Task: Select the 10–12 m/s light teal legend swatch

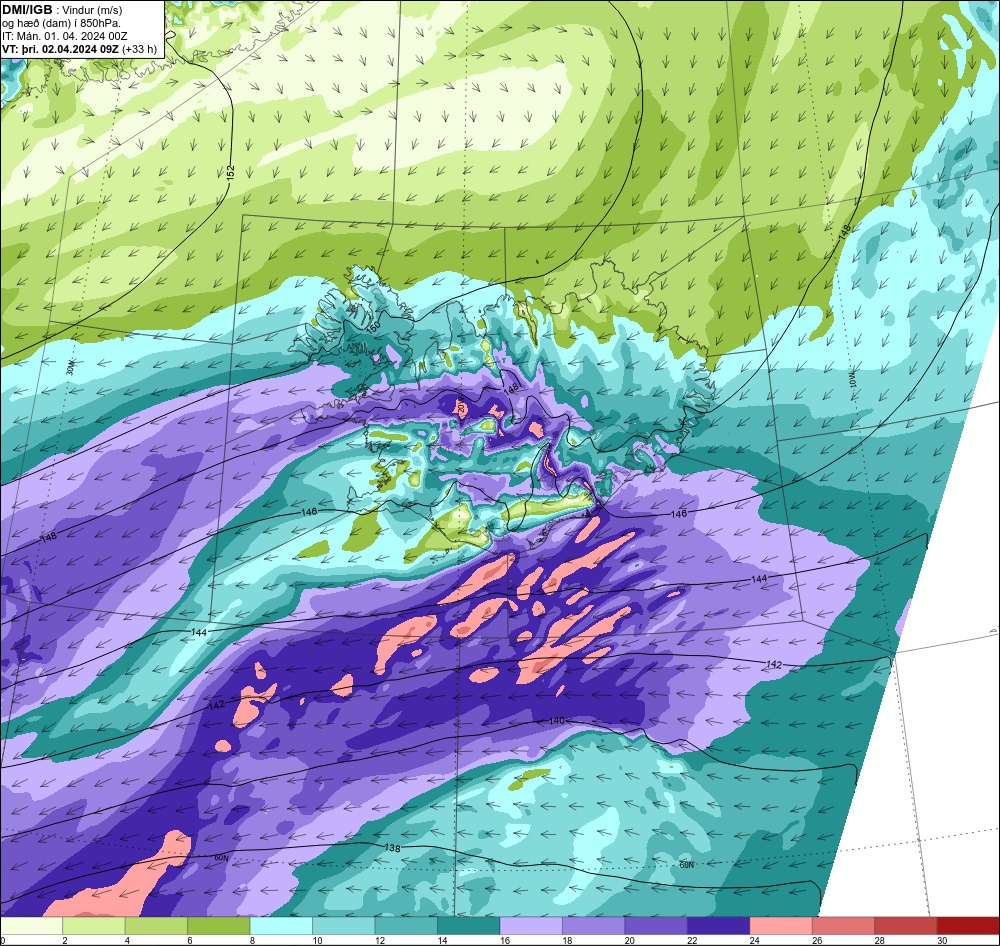Action: tap(344, 926)
